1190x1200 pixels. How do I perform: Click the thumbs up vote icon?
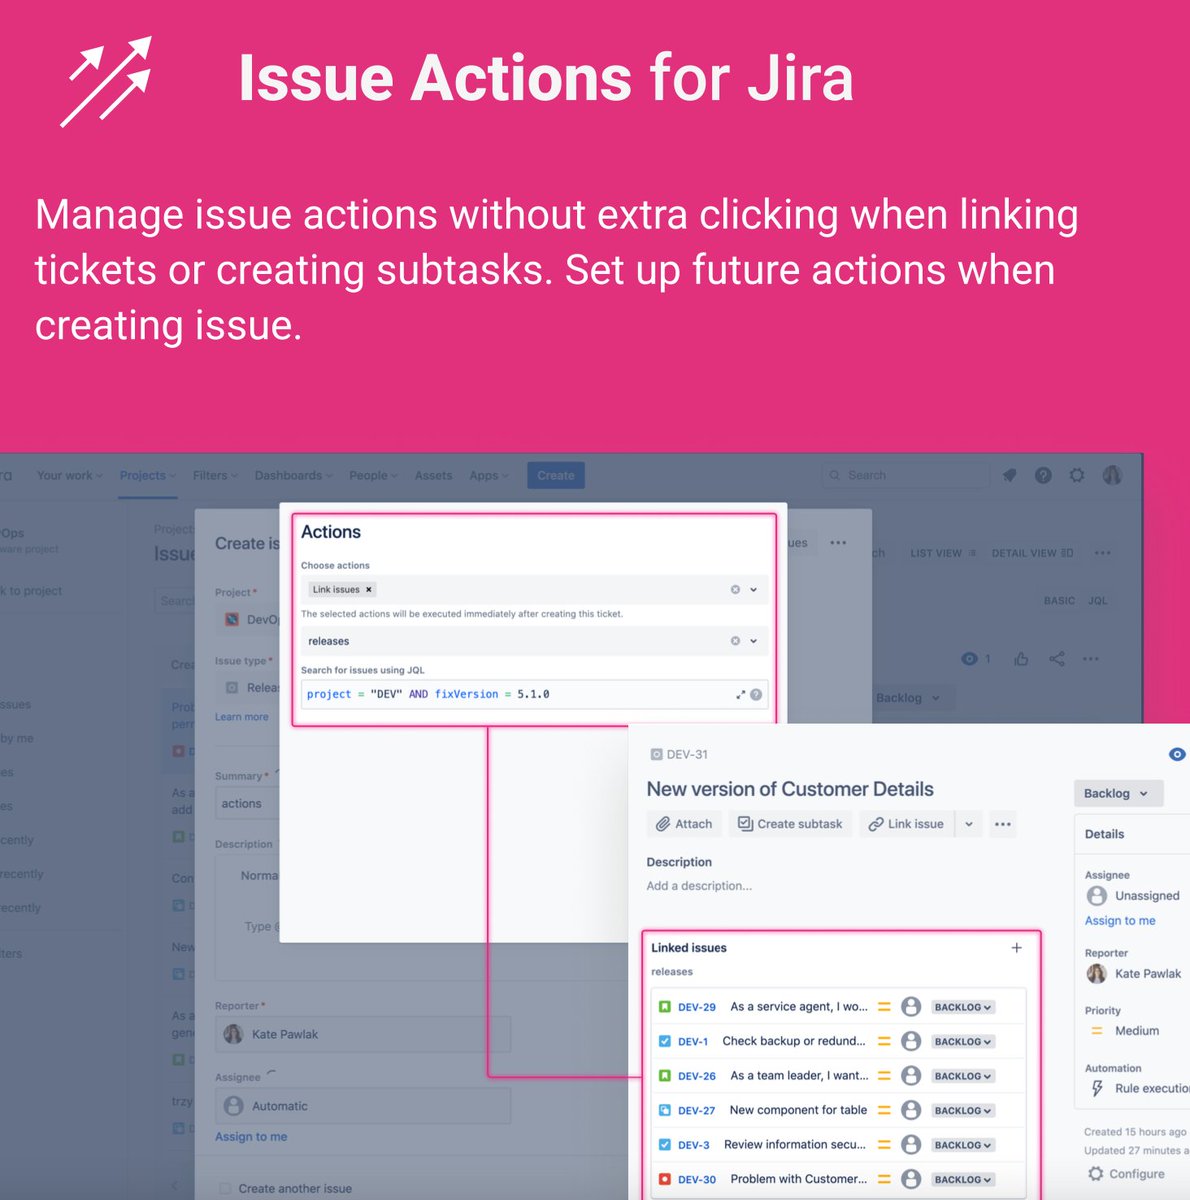(x=1021, y=659)
